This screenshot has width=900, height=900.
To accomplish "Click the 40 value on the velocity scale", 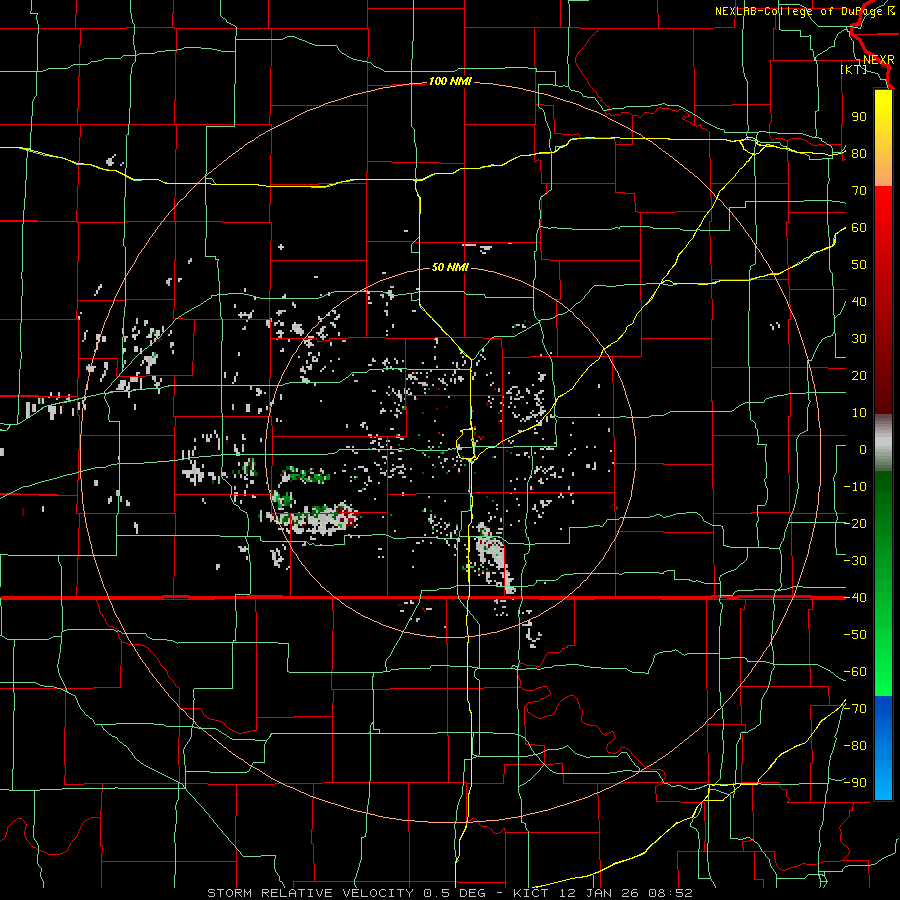I will pos(859,302).
